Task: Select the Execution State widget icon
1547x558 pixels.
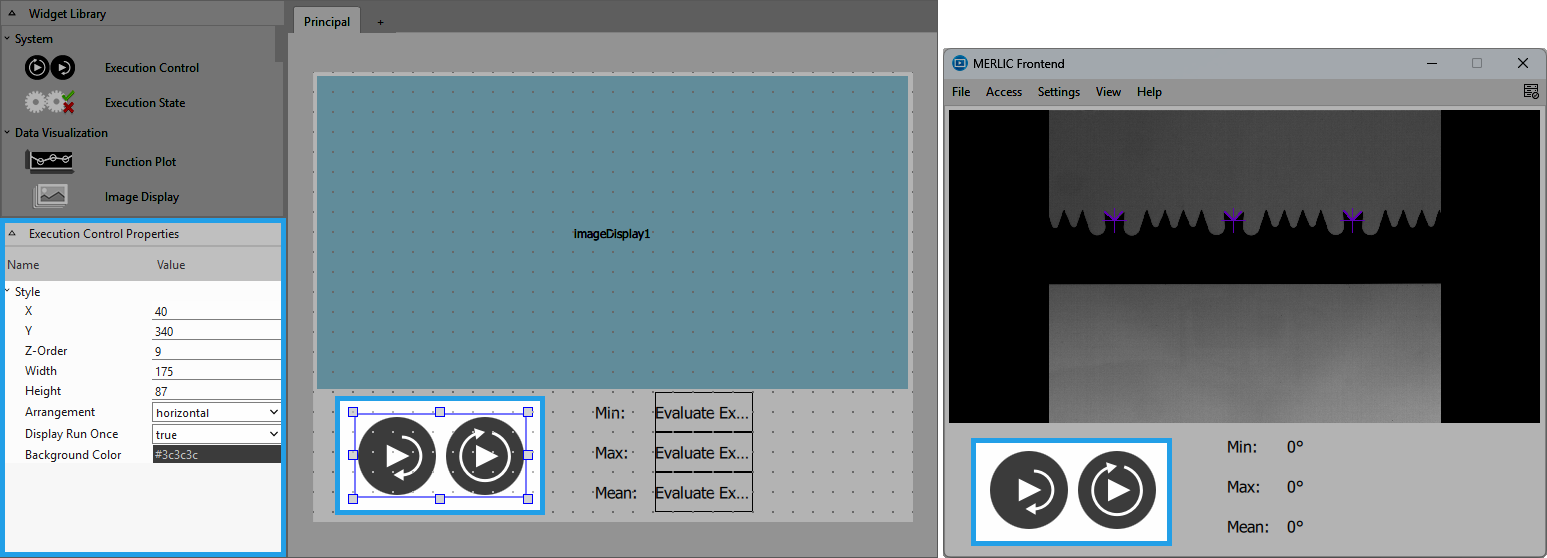Action: [x=49, y=102]
